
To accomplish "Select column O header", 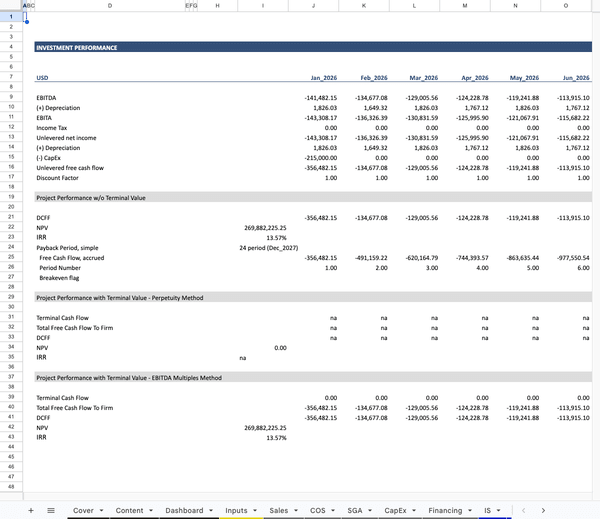I will click(x=566, y=6).
